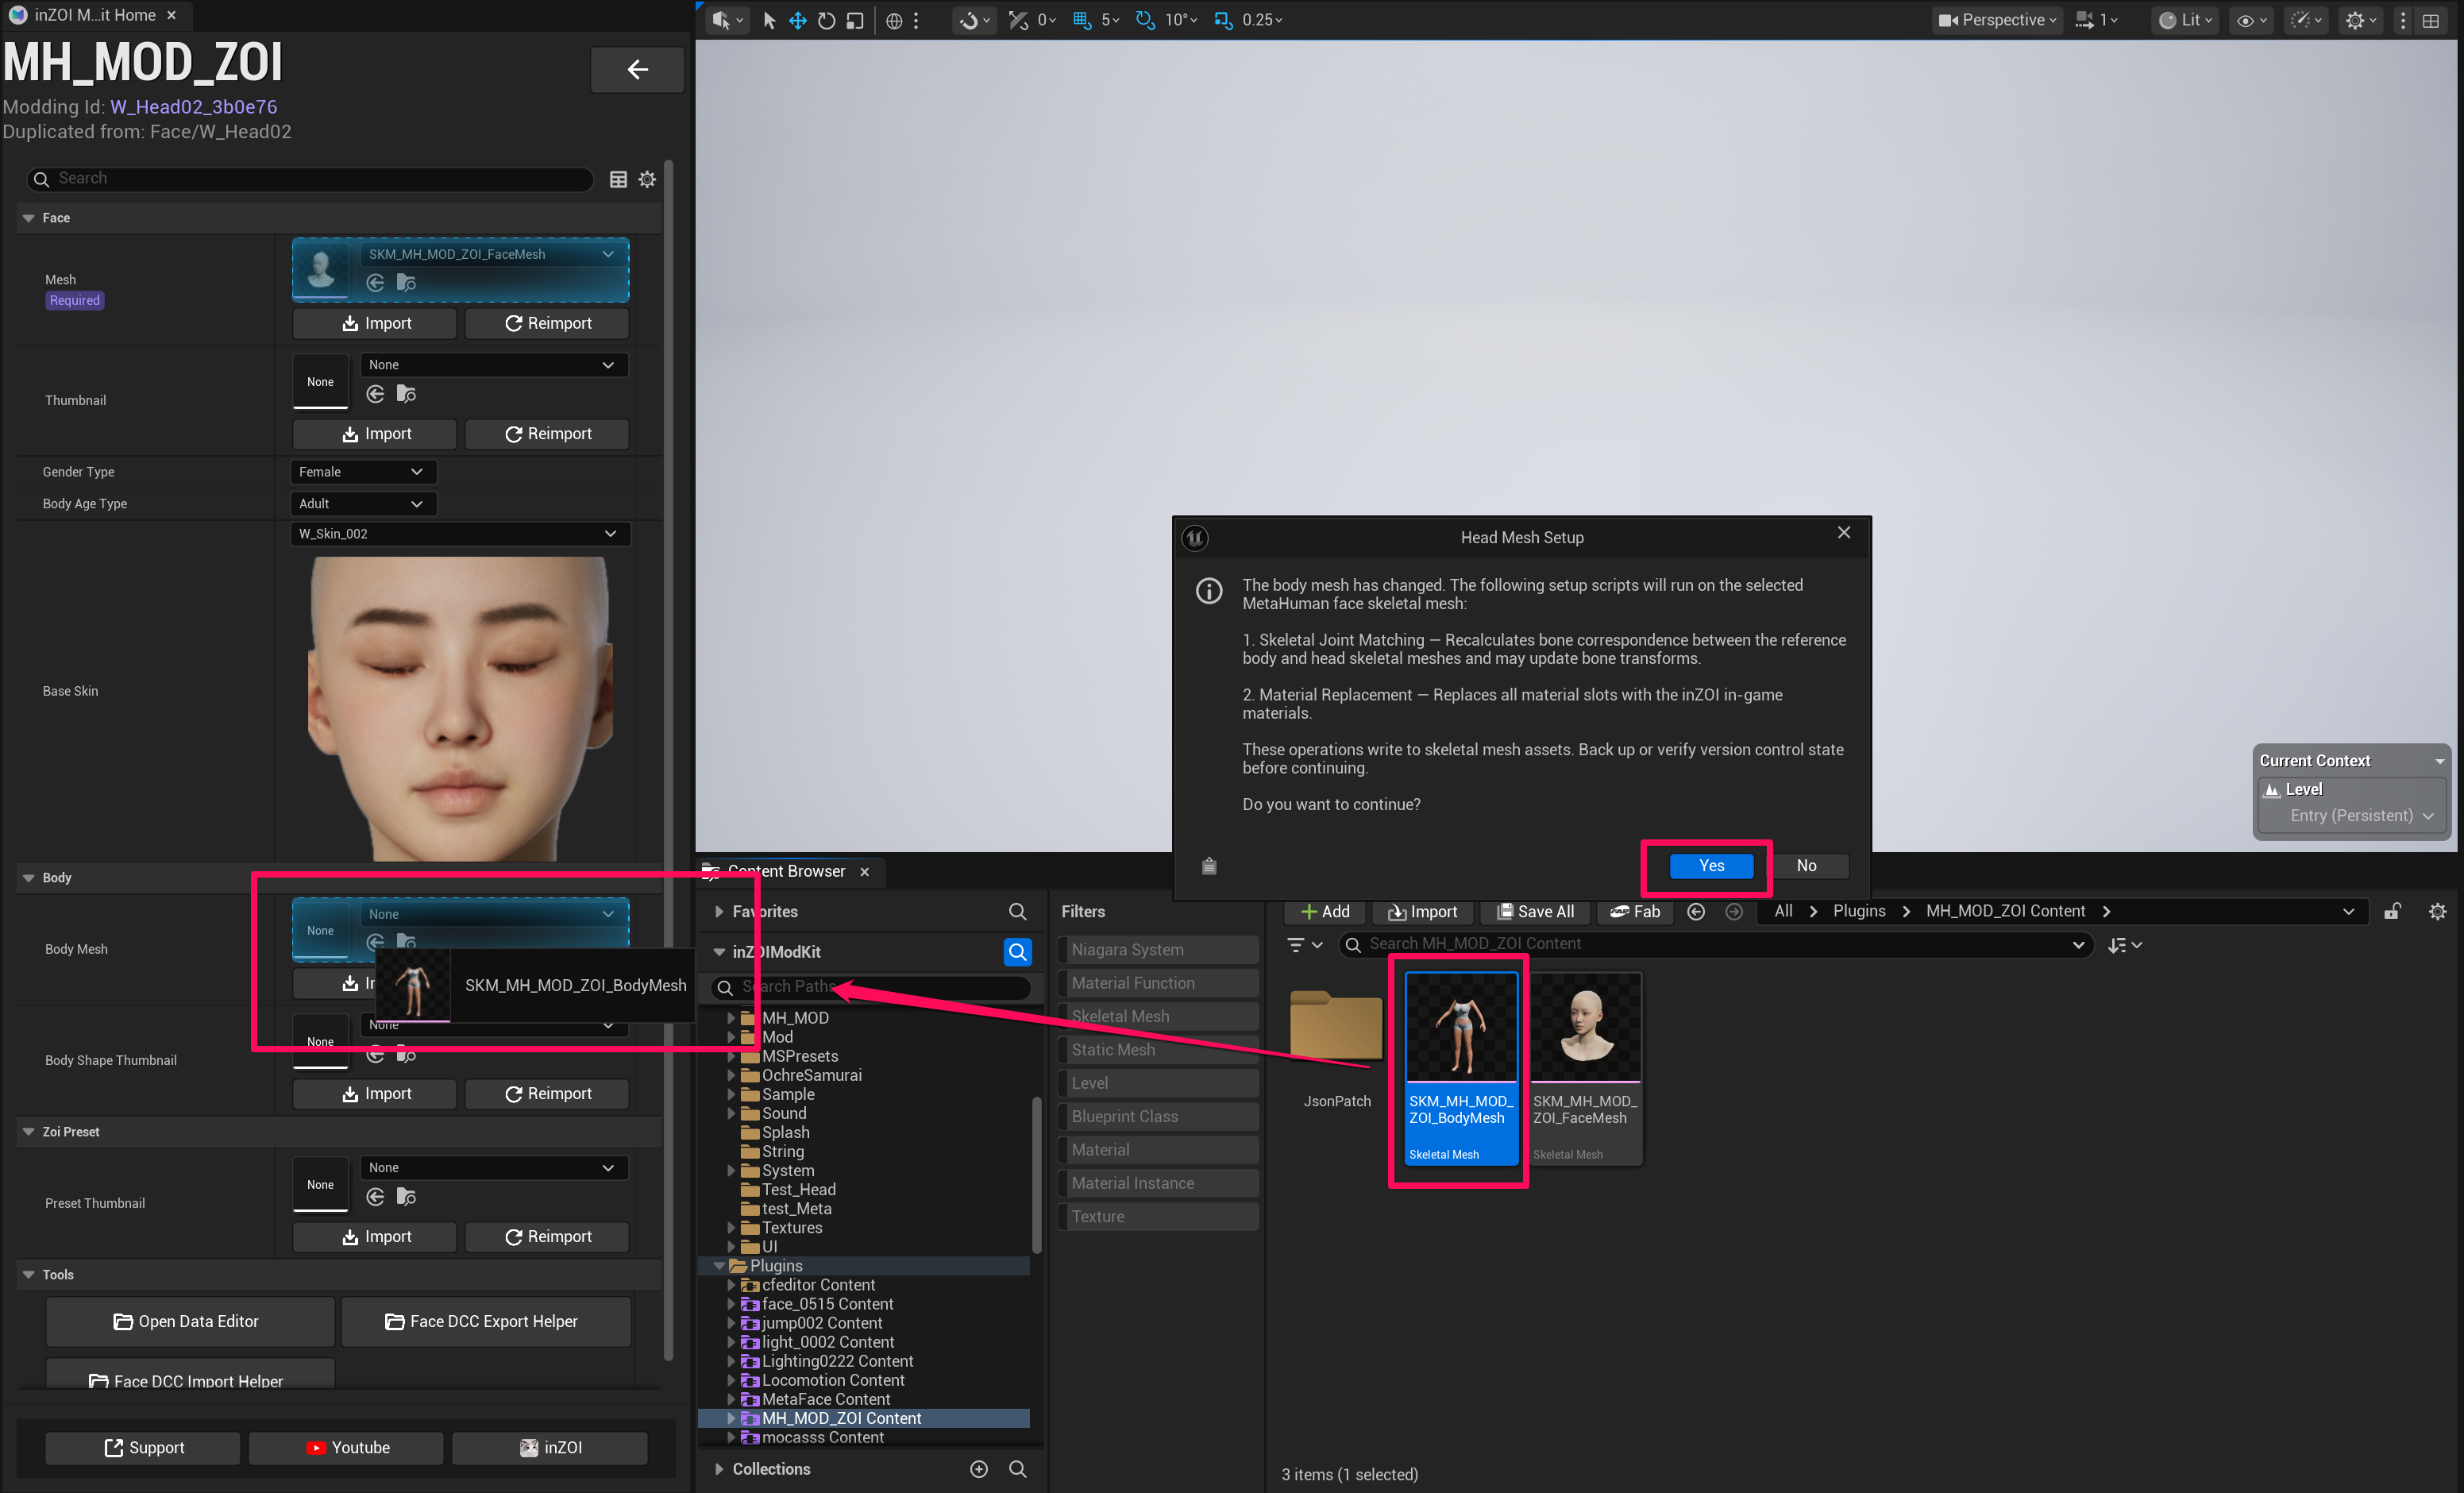Use selected asset for Face Thumbnail
Screen dimensions: 2464x1493
pos(375,394)
